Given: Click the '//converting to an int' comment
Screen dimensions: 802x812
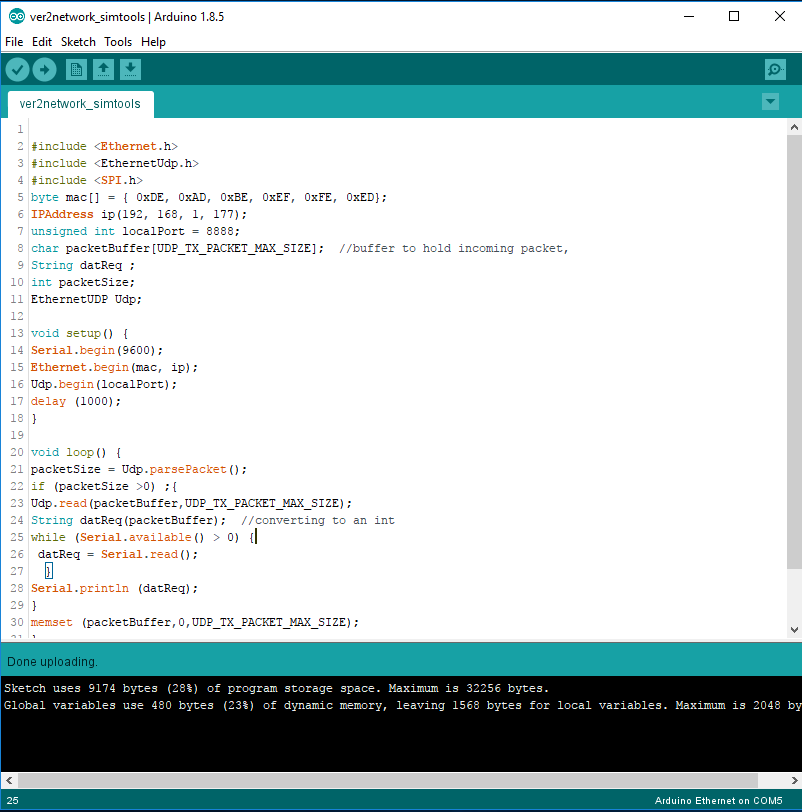Looking at the screenshot, I should (318, 520).
